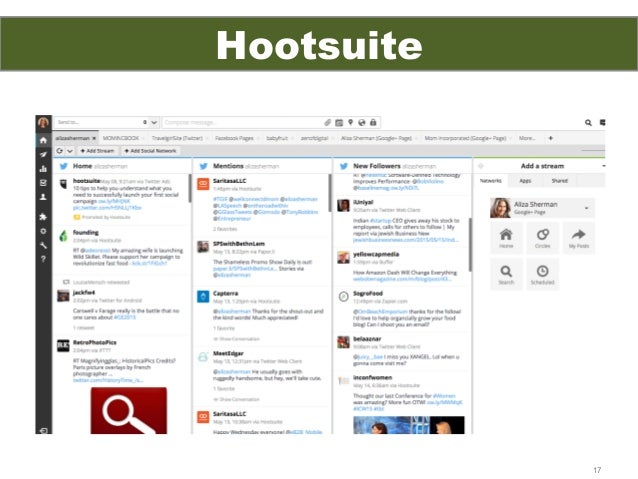
Task: Switch to the Aliza Sherman (Google+ Page) tab
Action: point(376,138)
